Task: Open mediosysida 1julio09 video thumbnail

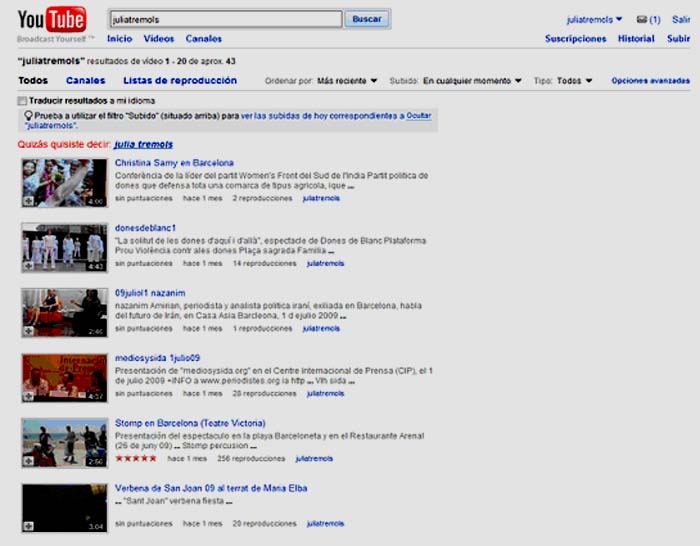Action: pyautogui.click(x=65, y=378)
